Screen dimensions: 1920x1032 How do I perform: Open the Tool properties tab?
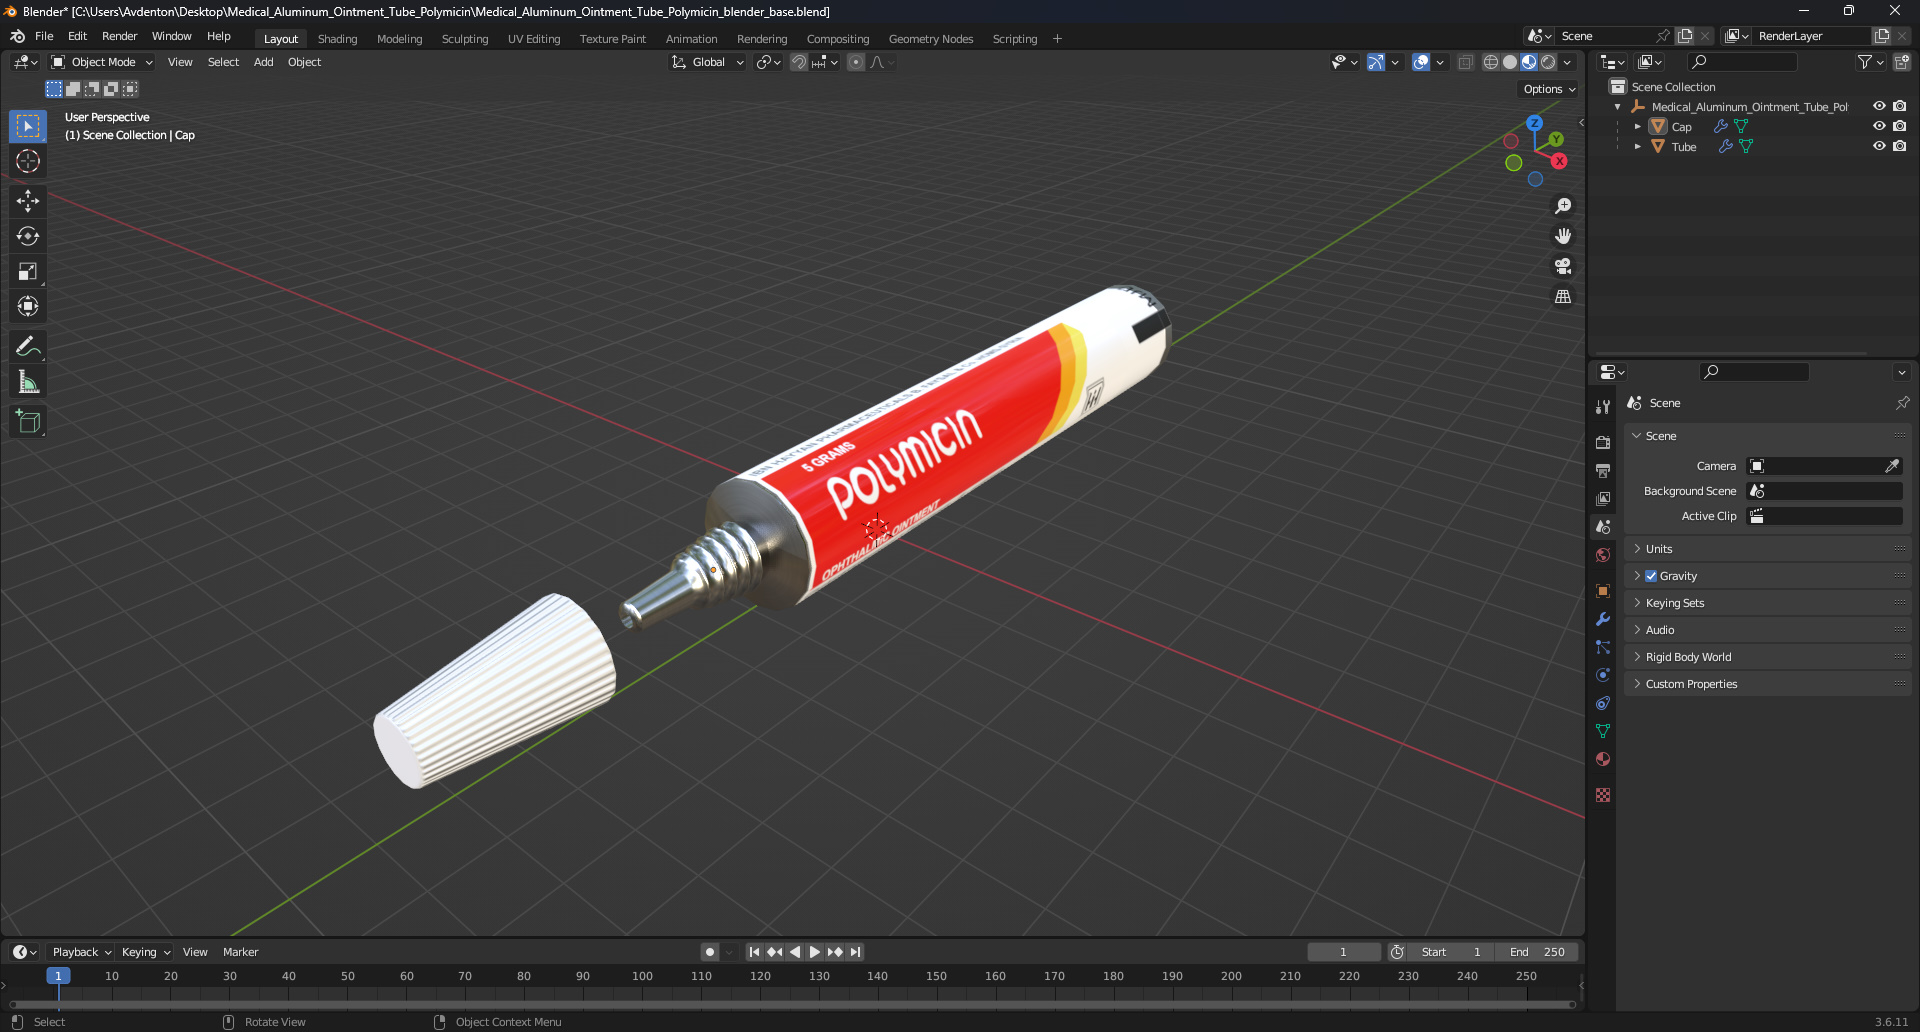pyautogui.click(x=1603, y=406)
